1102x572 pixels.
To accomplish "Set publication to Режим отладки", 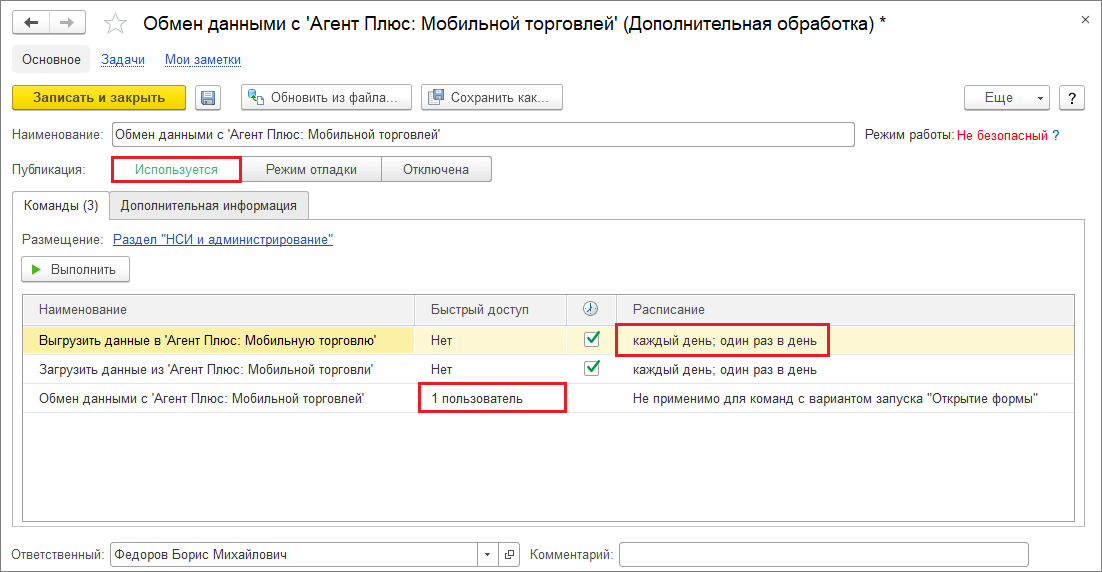I will (x=311, y=169).
